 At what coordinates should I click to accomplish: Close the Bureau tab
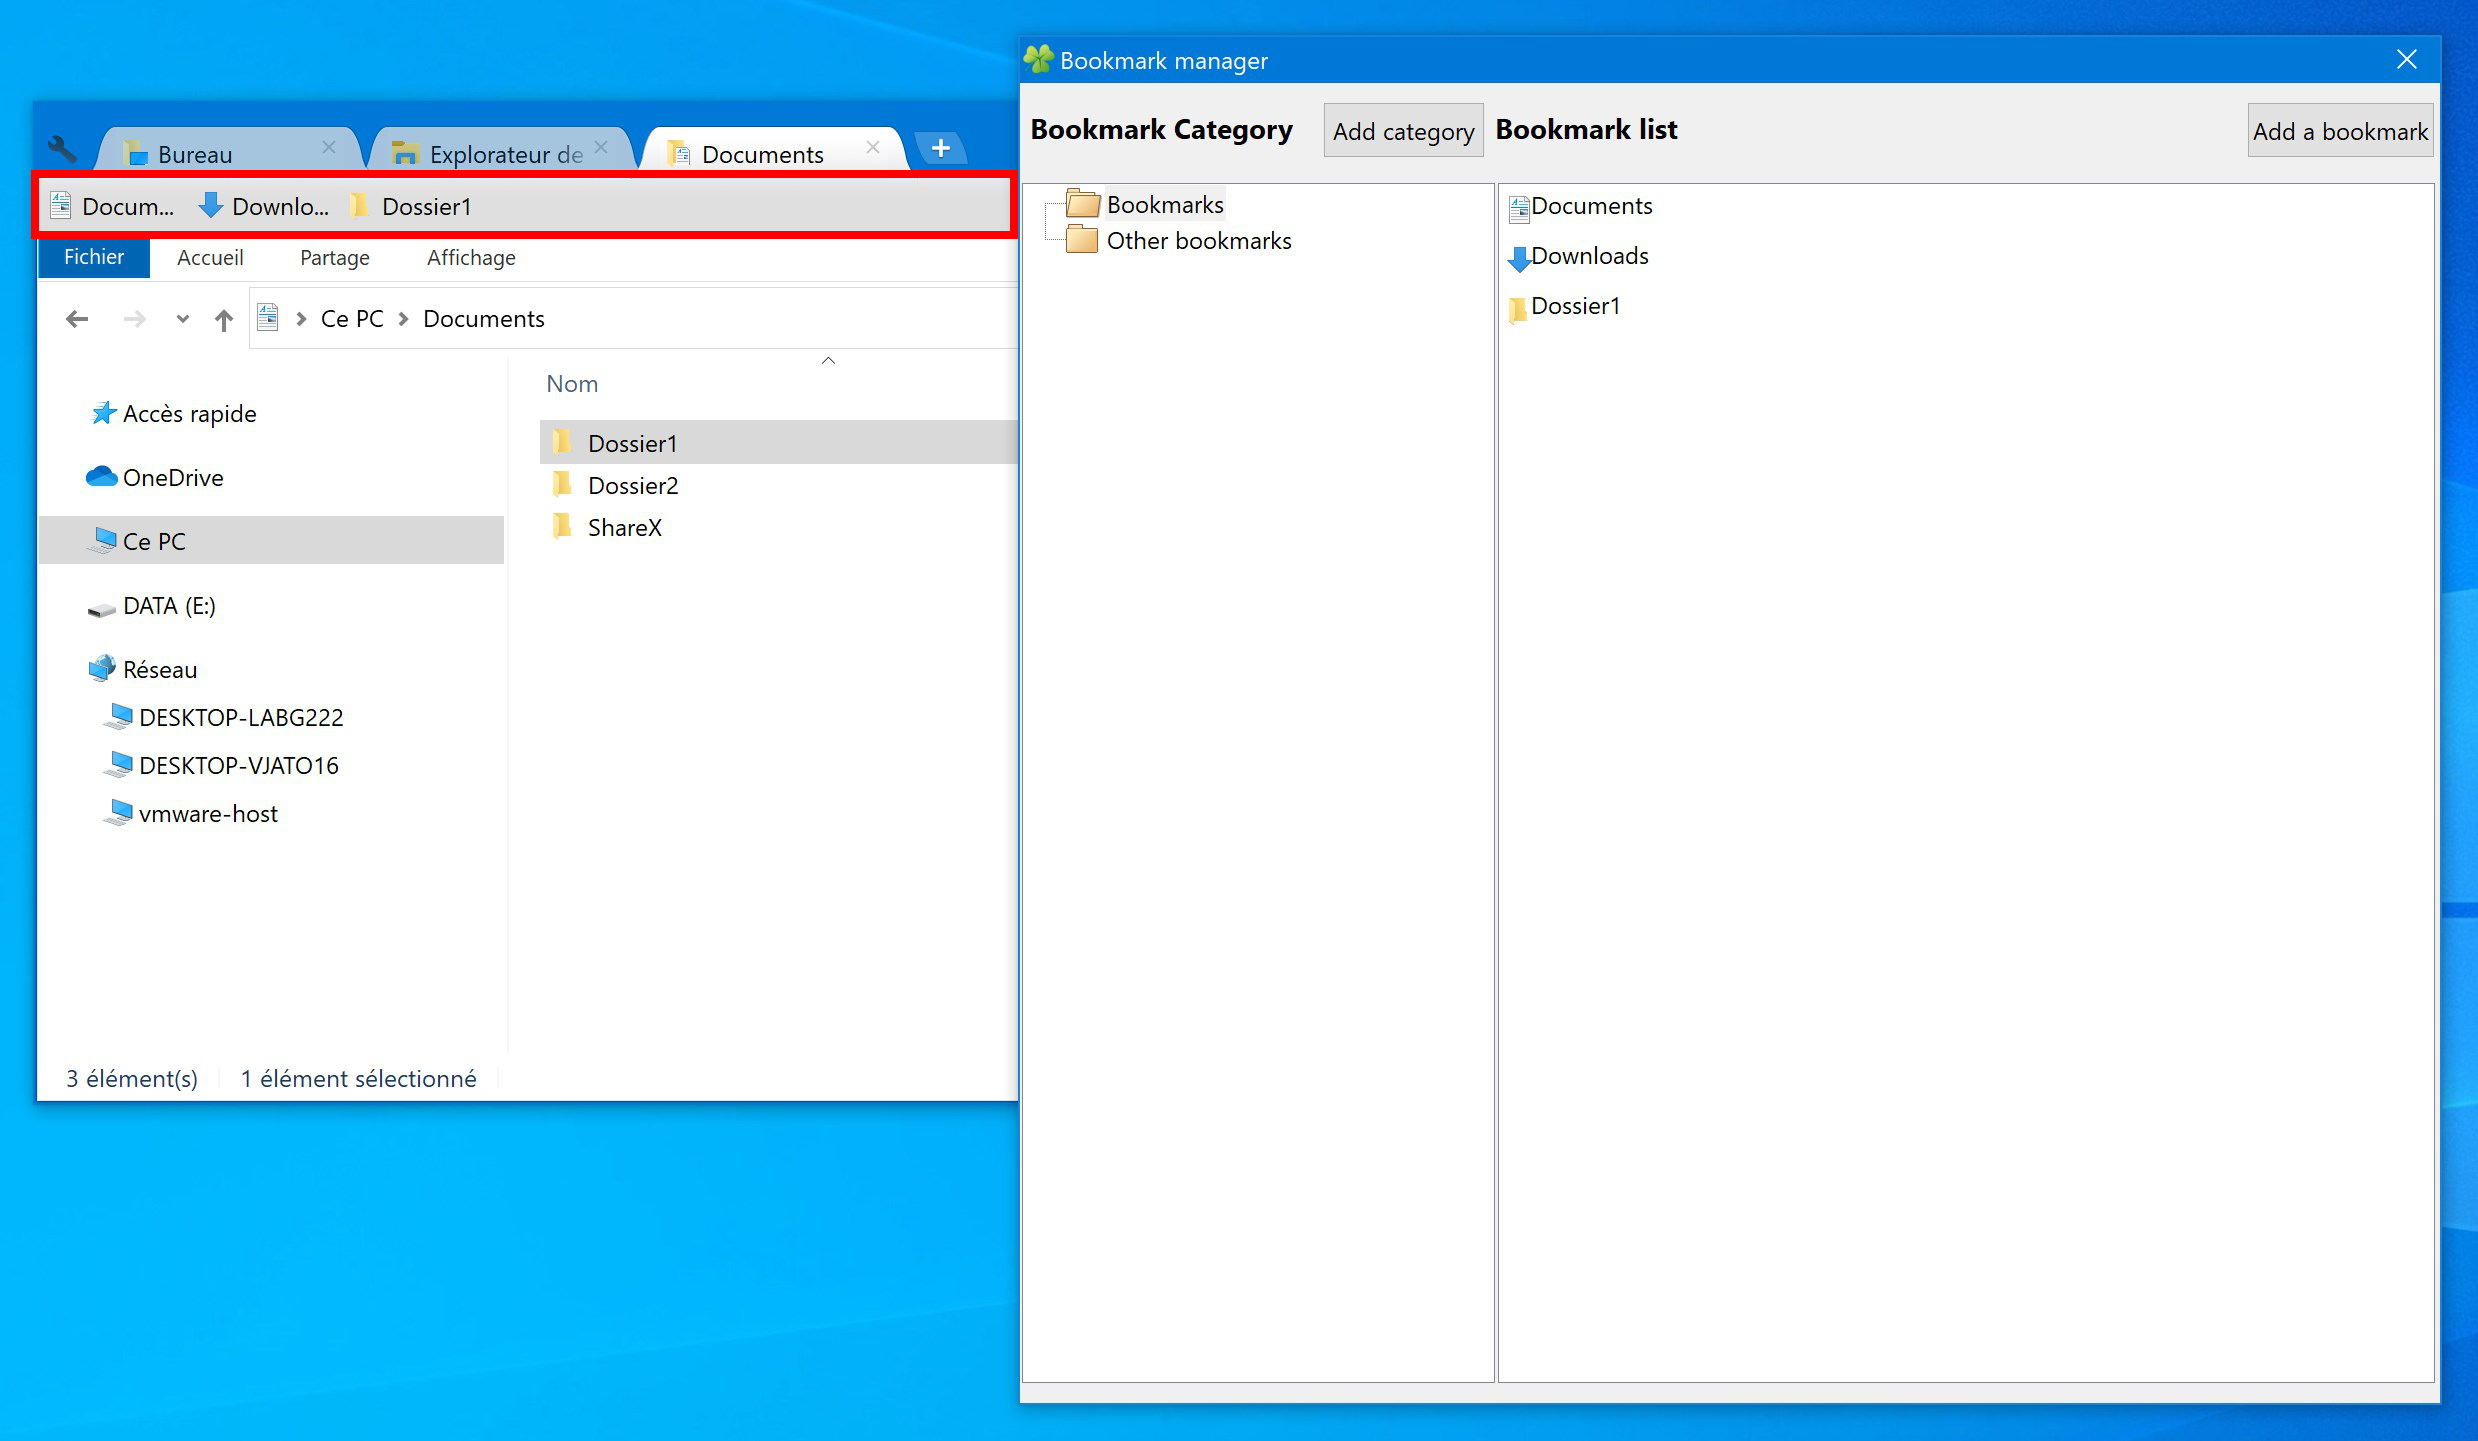(x=328, y=147)
